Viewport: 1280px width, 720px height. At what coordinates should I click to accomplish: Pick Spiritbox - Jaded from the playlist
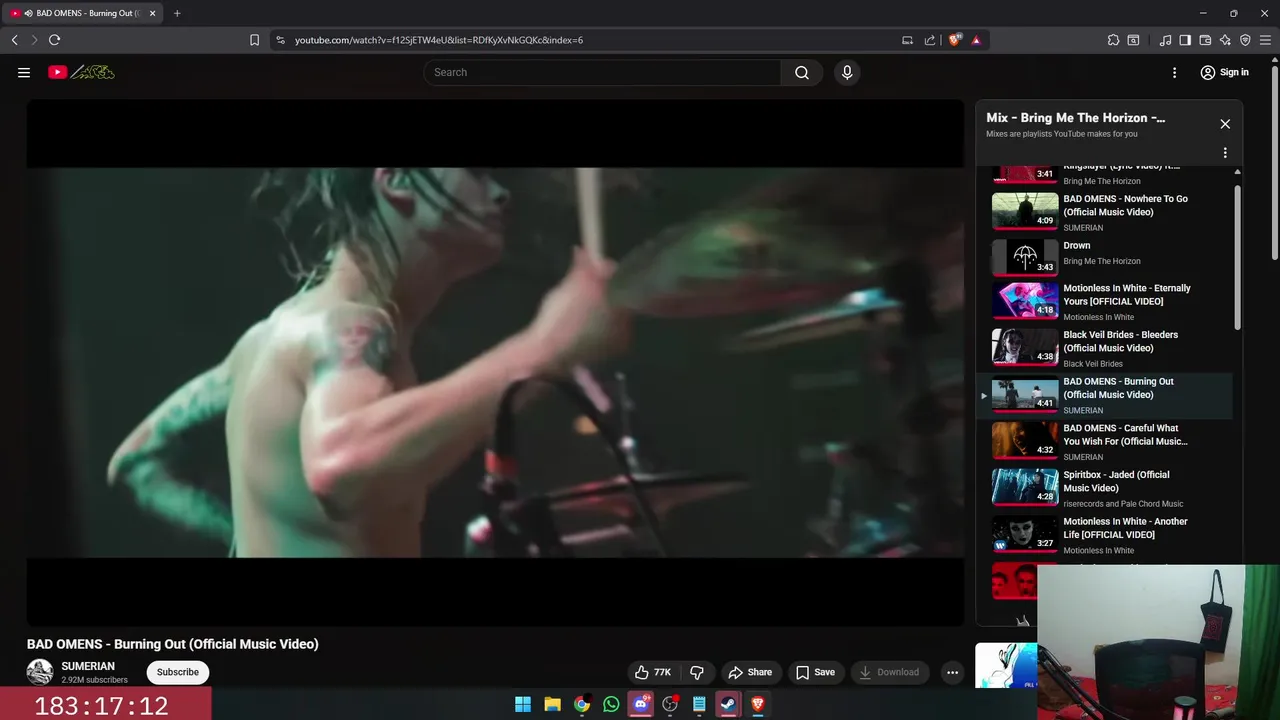pyautogui.click(x=1104, y=488)
